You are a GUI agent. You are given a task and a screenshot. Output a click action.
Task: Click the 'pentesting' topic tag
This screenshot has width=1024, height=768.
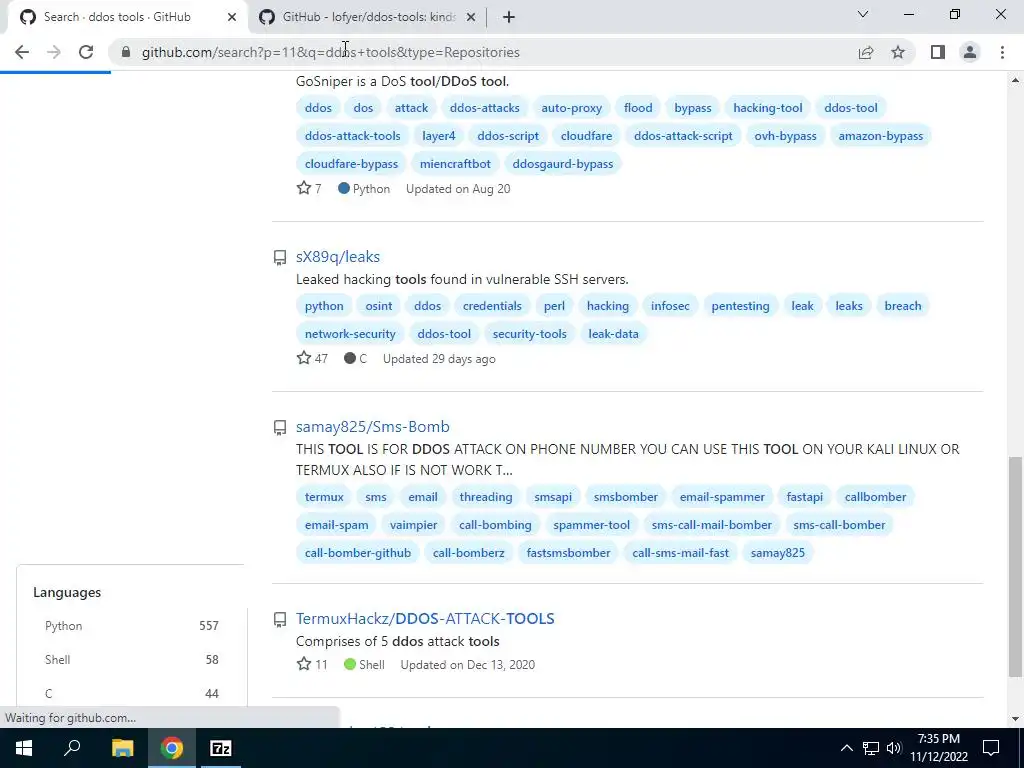(740, 306)
